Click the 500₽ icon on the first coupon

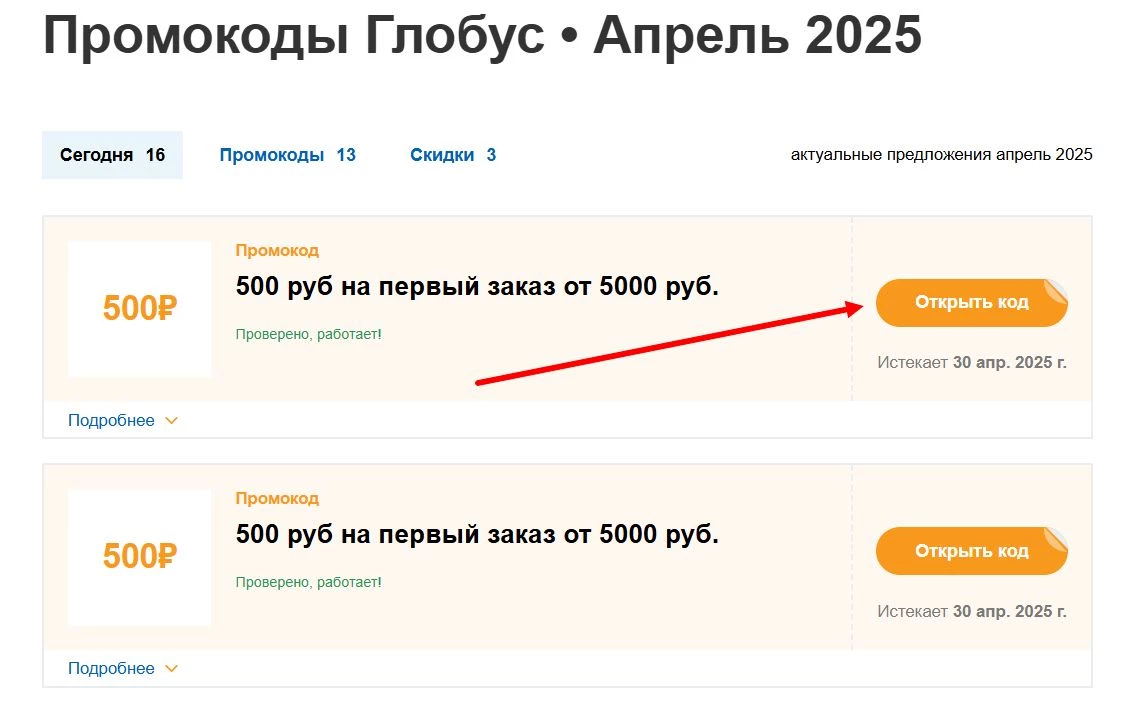point(139,309)
